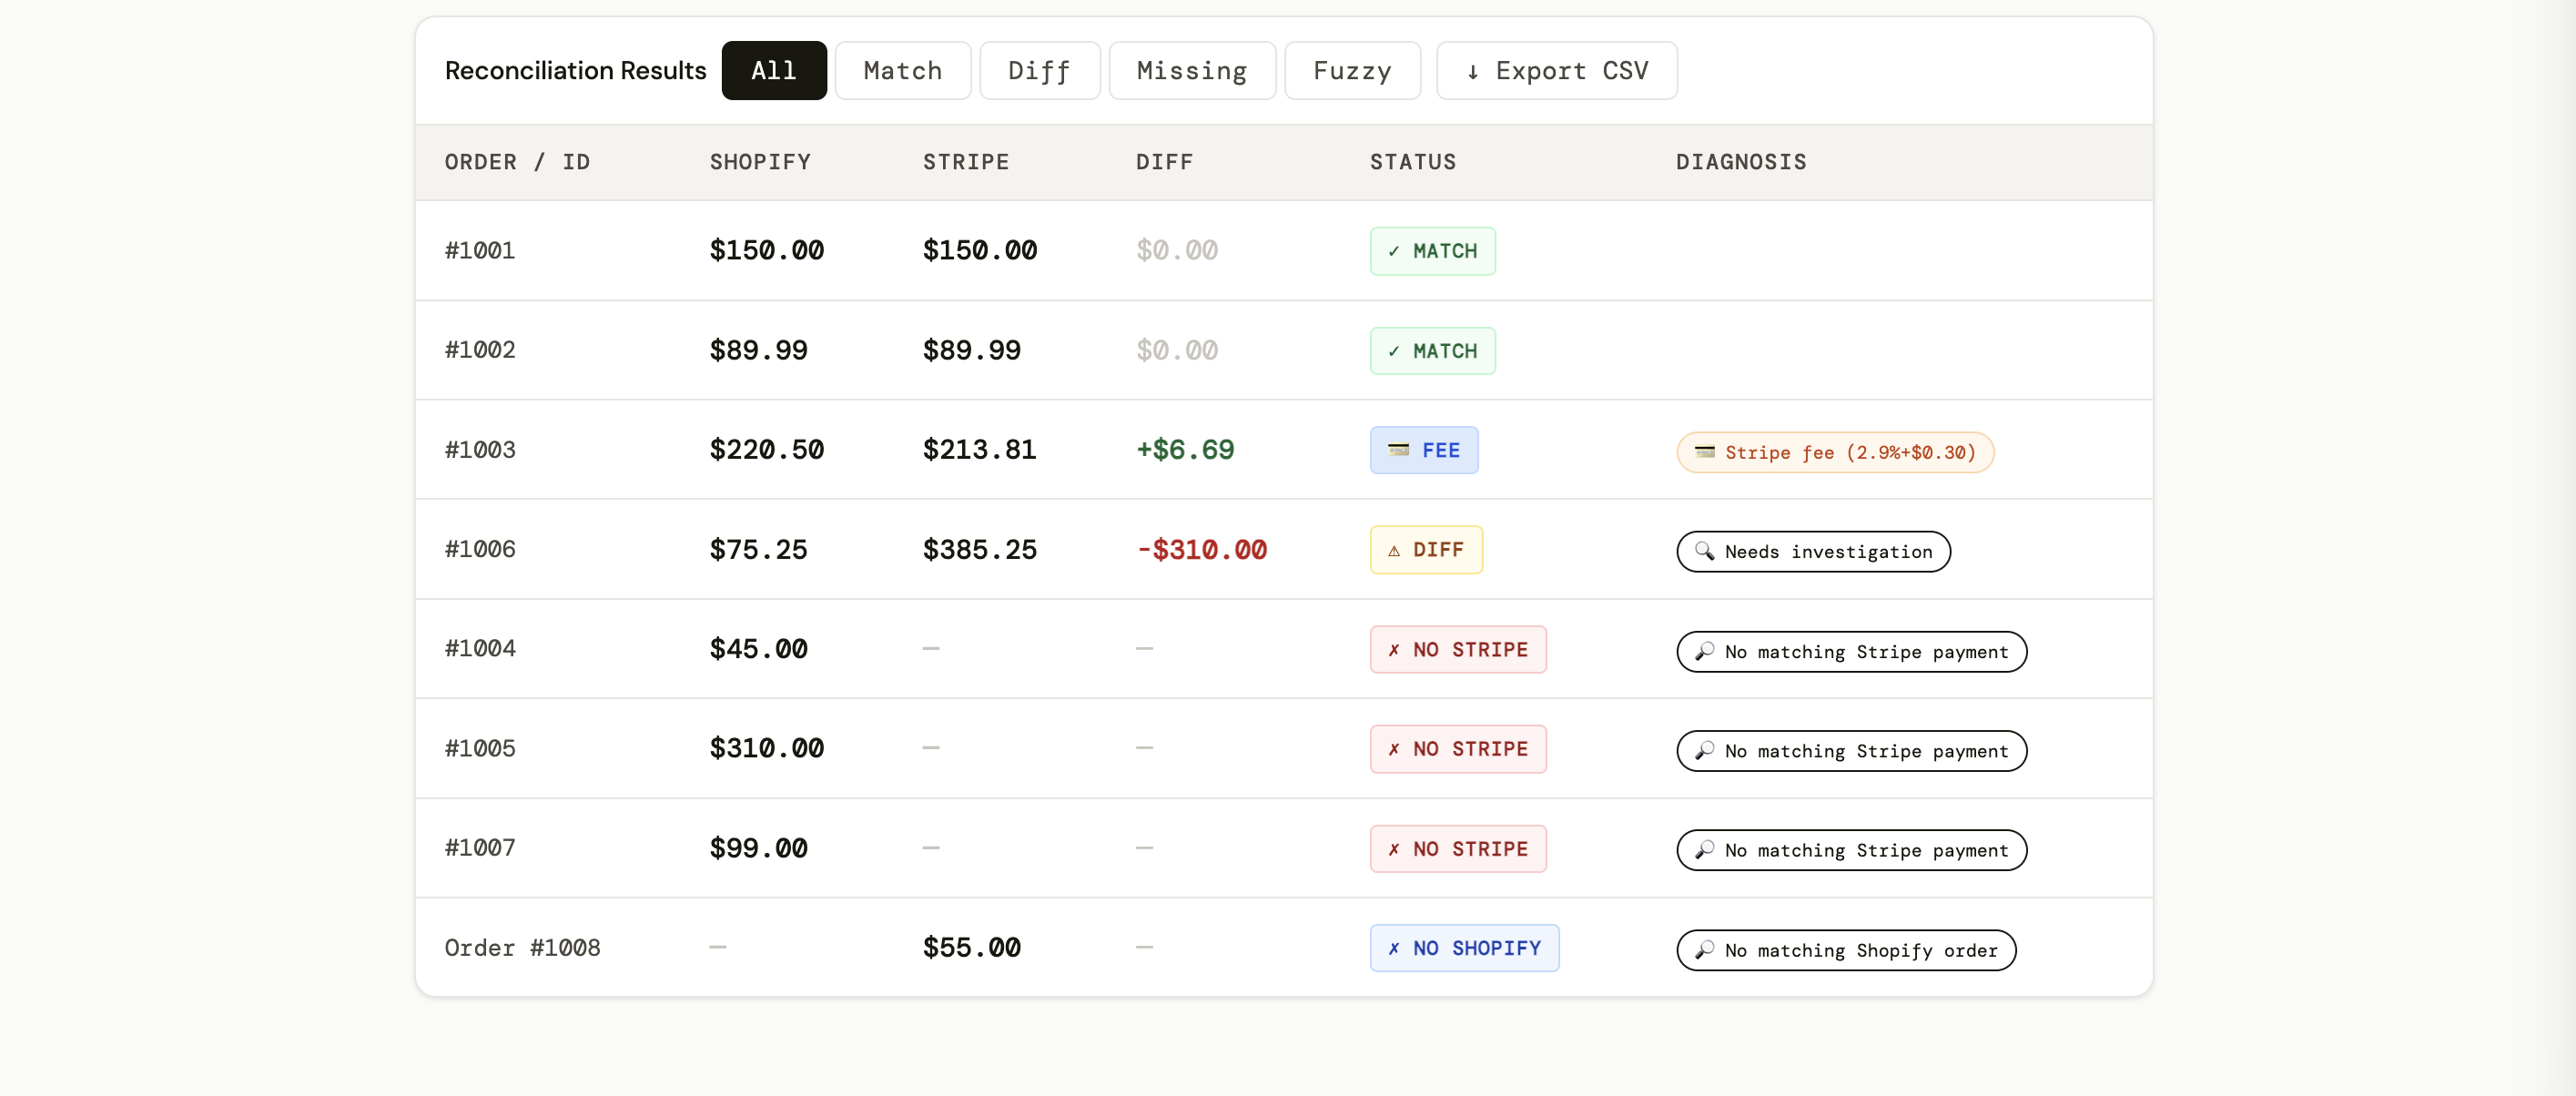Select order ID #1006
Screen dimensions: 2576x1096
point(480,549)
